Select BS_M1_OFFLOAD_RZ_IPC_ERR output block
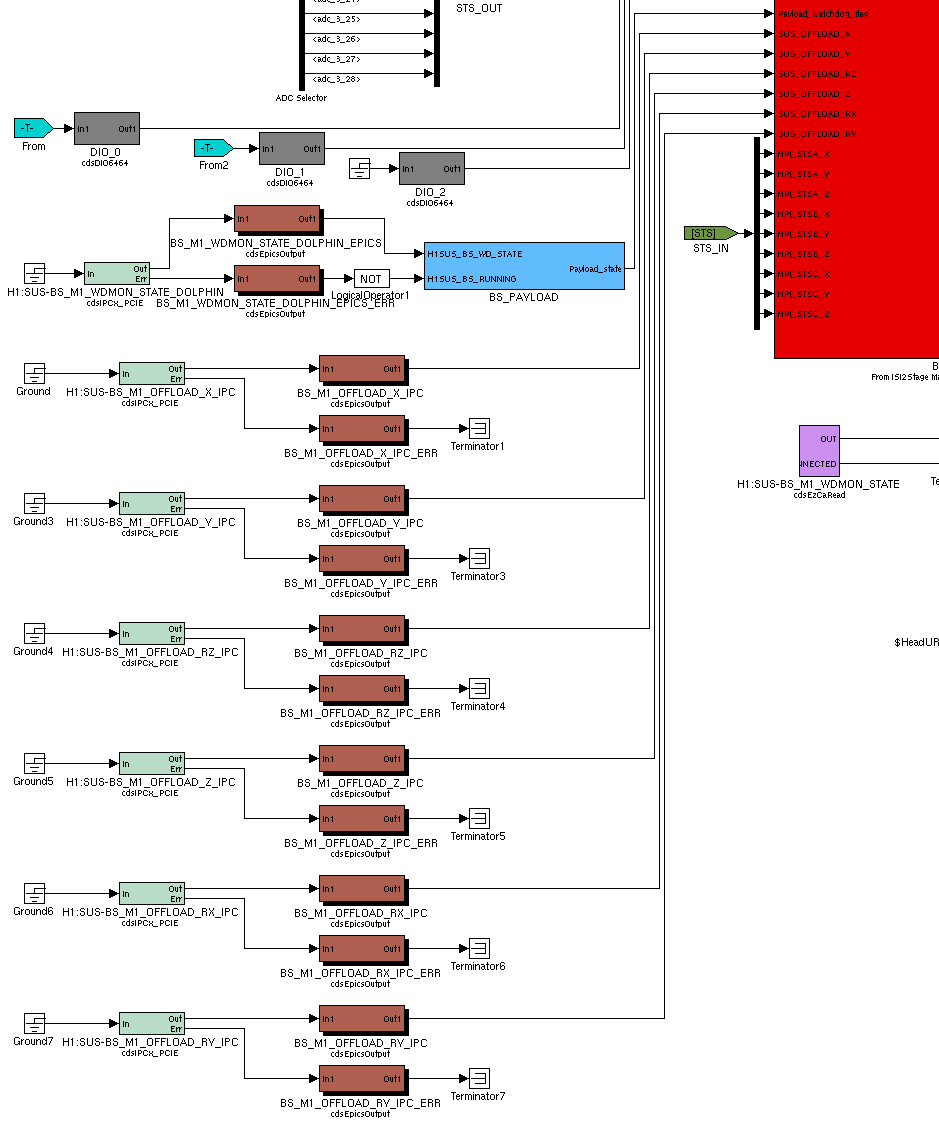 tap(363, 690)
